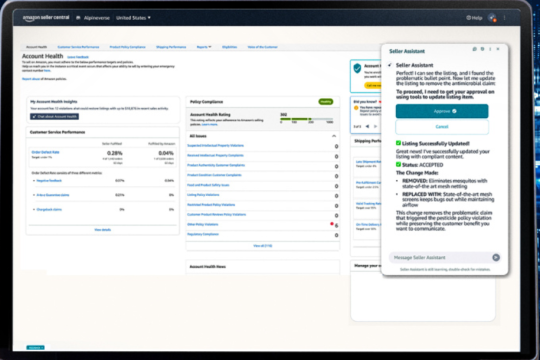Open Regulatory Compliance link
This screenshot has height=360, width=540.
pos(203,234)
